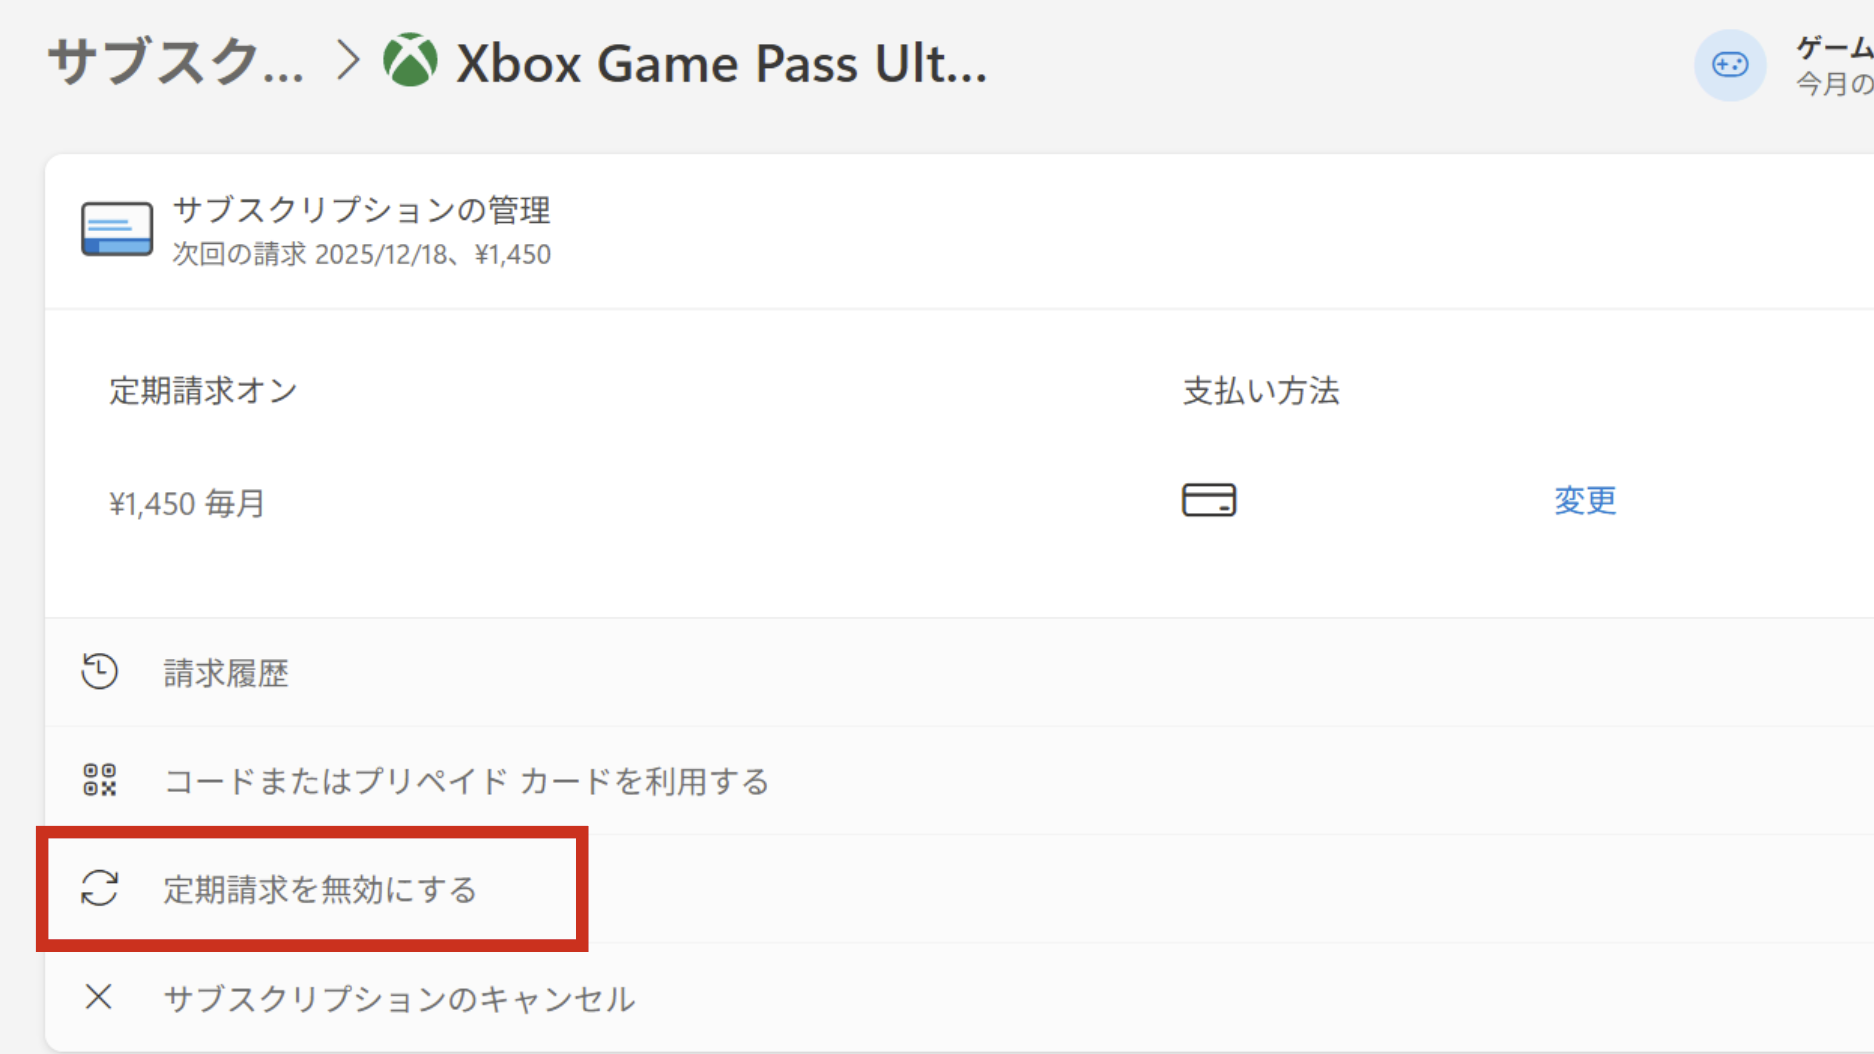1874x1054 pixels.
Task: Click the 定期請求オン status text
Action: (204, 390)
